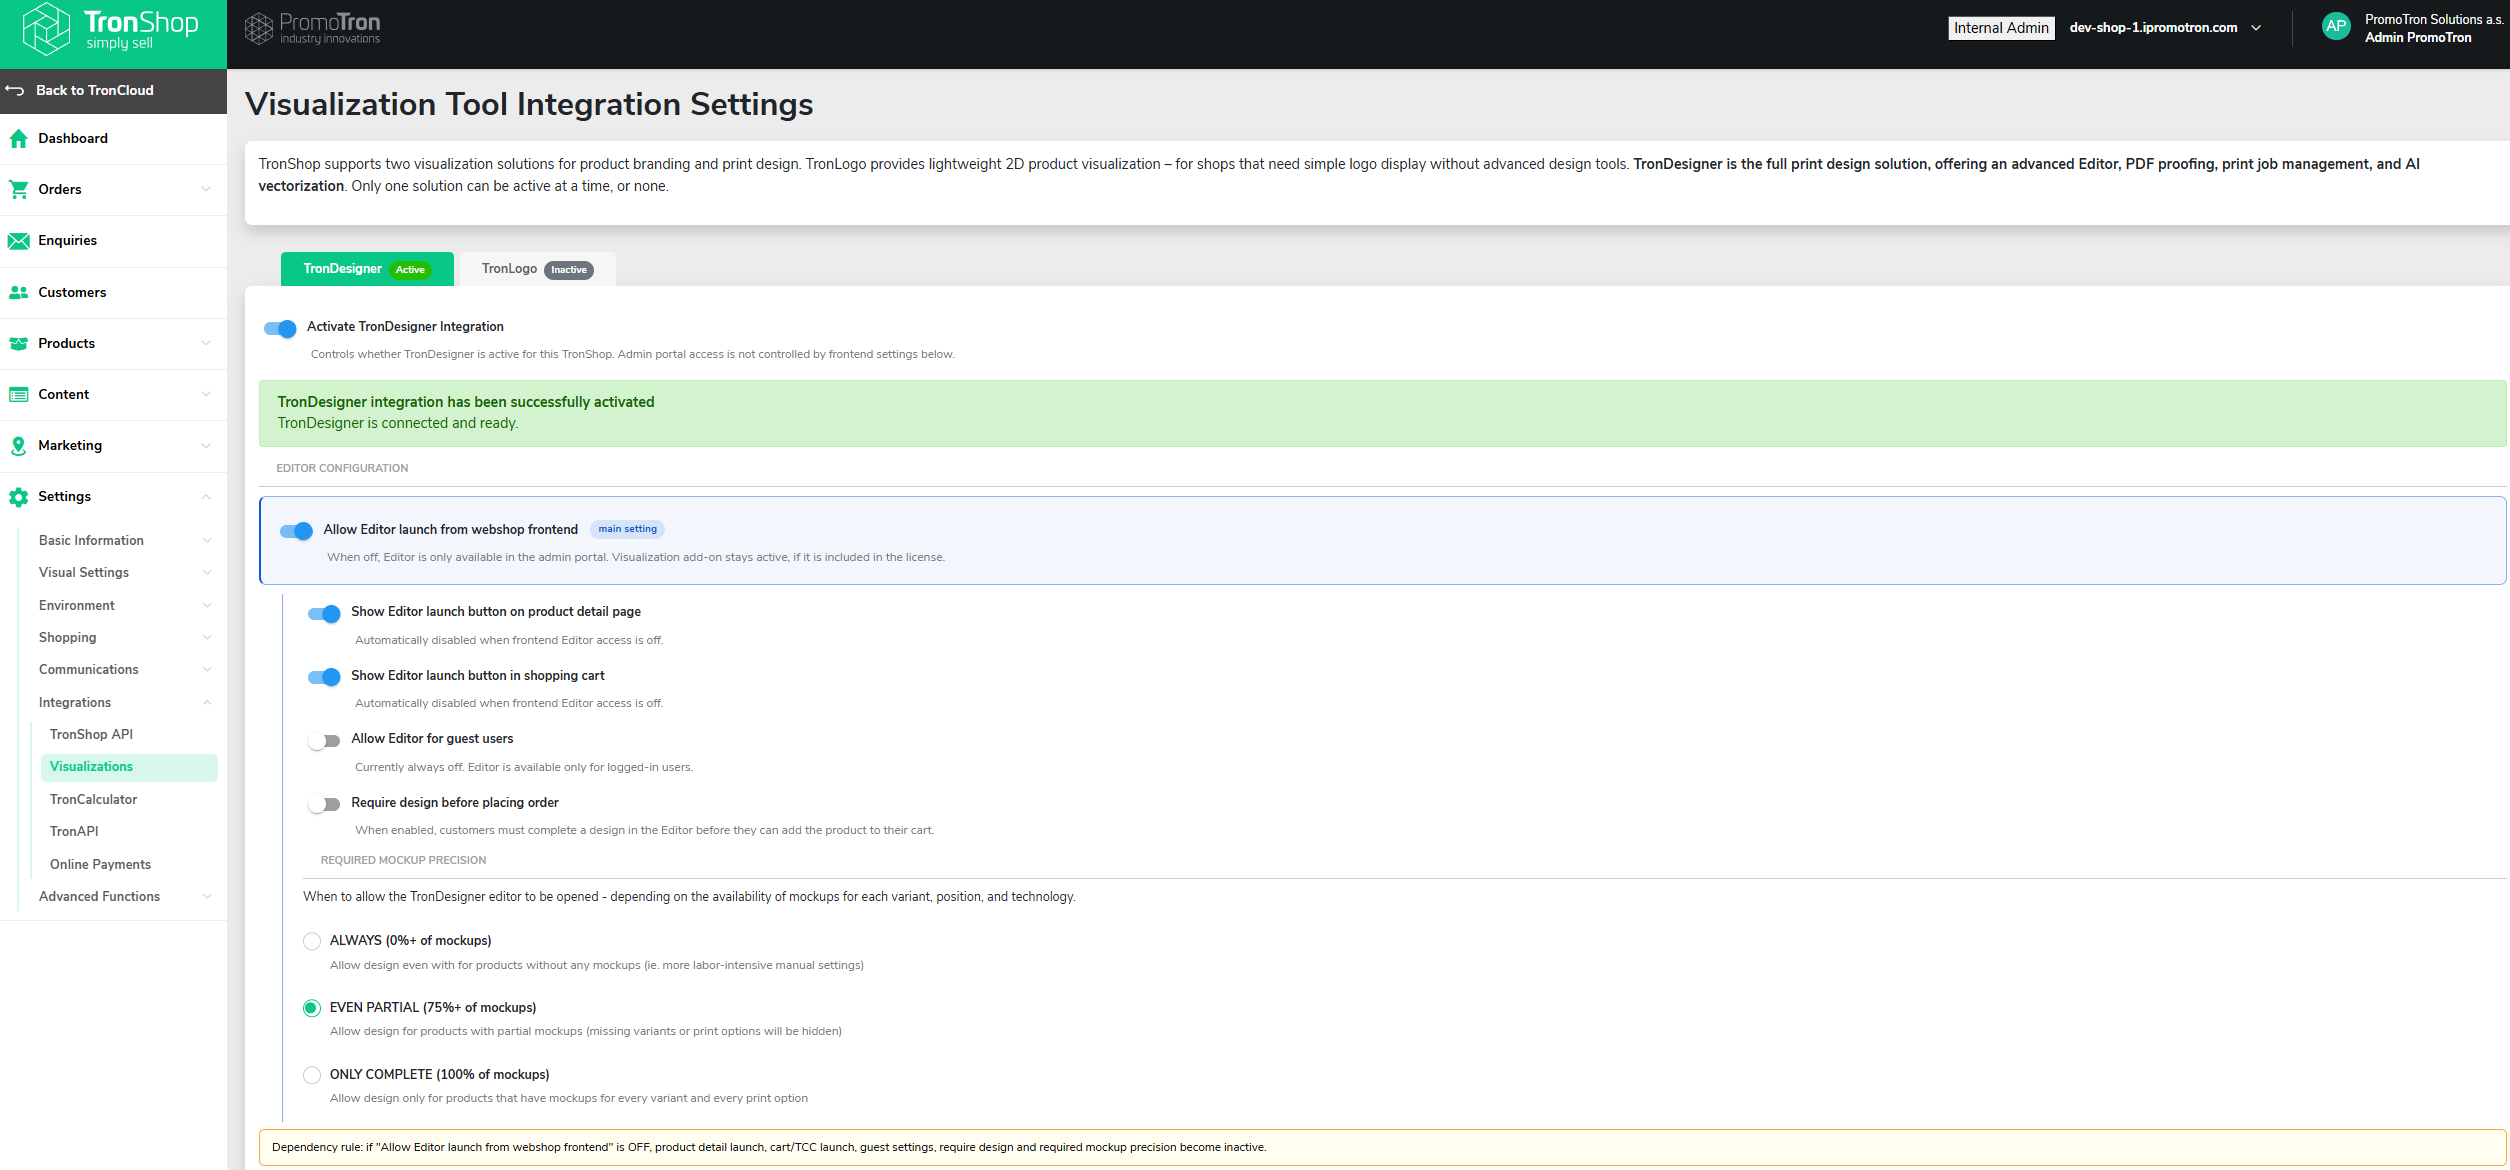
Task: Collapse the Settings menu chevron
Action: [206, 497]
